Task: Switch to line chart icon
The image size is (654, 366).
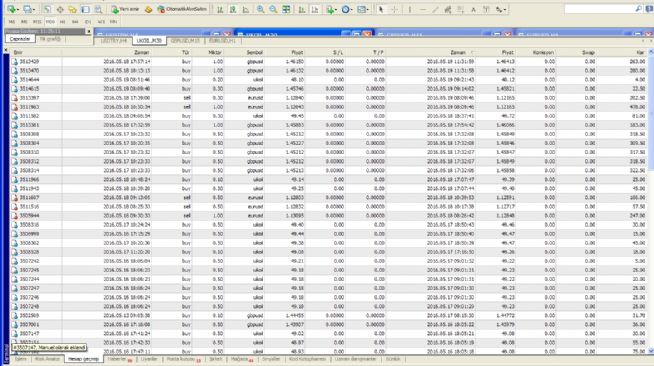Action: coord(246,9)
